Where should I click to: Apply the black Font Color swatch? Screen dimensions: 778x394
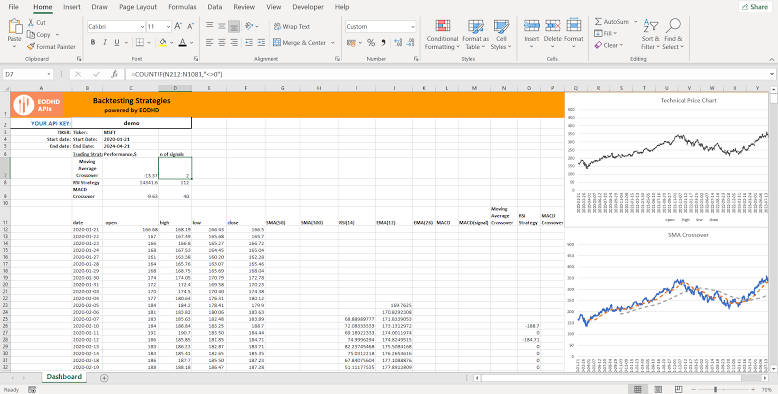click(x=183, y=43)
